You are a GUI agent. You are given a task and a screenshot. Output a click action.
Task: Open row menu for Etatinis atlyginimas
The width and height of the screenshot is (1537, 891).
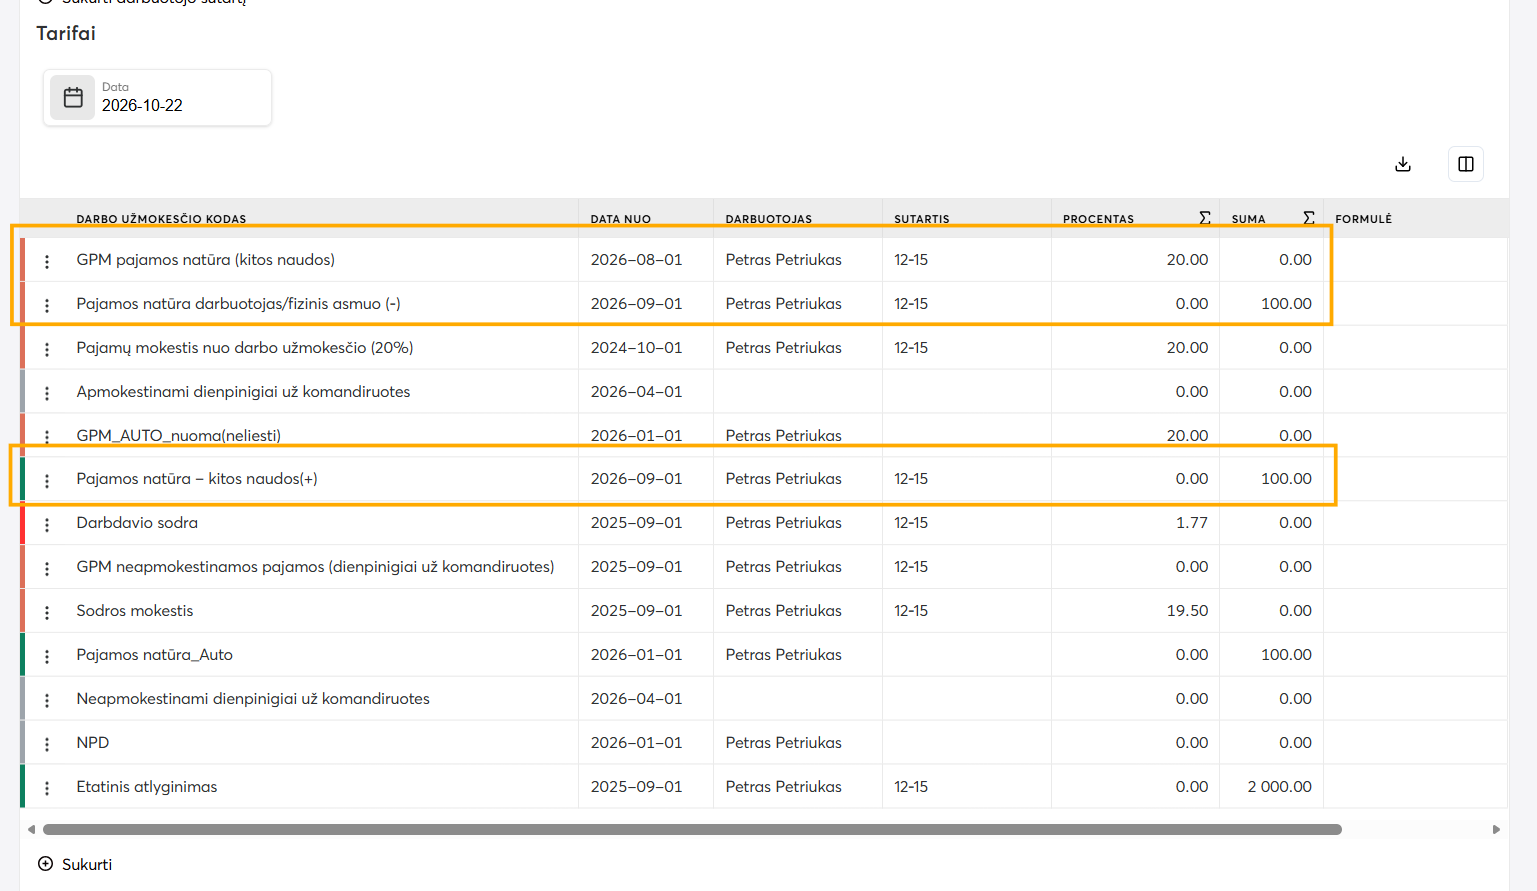pos(47,789)
